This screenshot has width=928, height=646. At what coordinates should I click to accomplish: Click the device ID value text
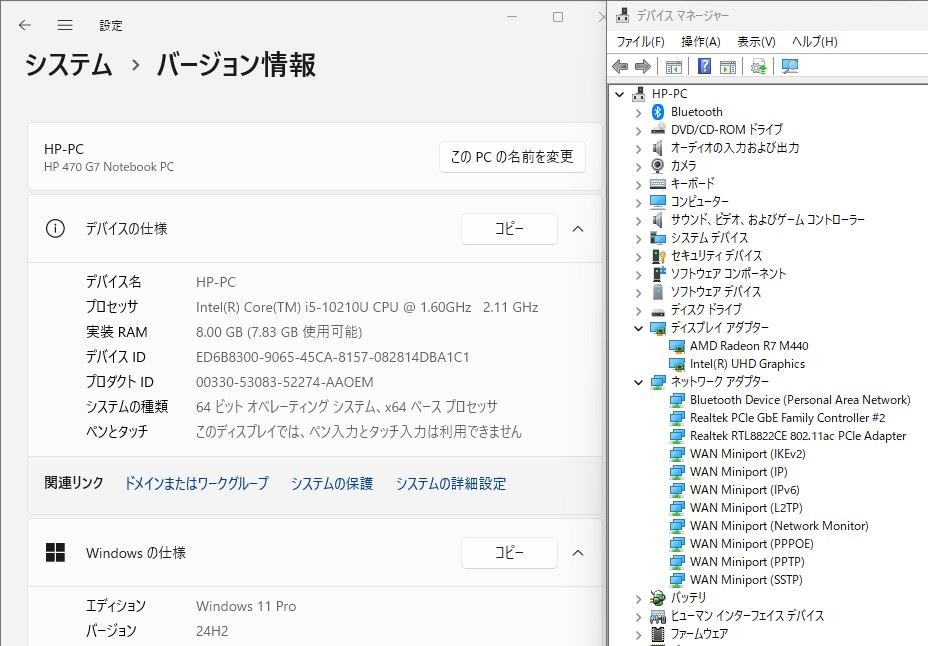point(332,357)
